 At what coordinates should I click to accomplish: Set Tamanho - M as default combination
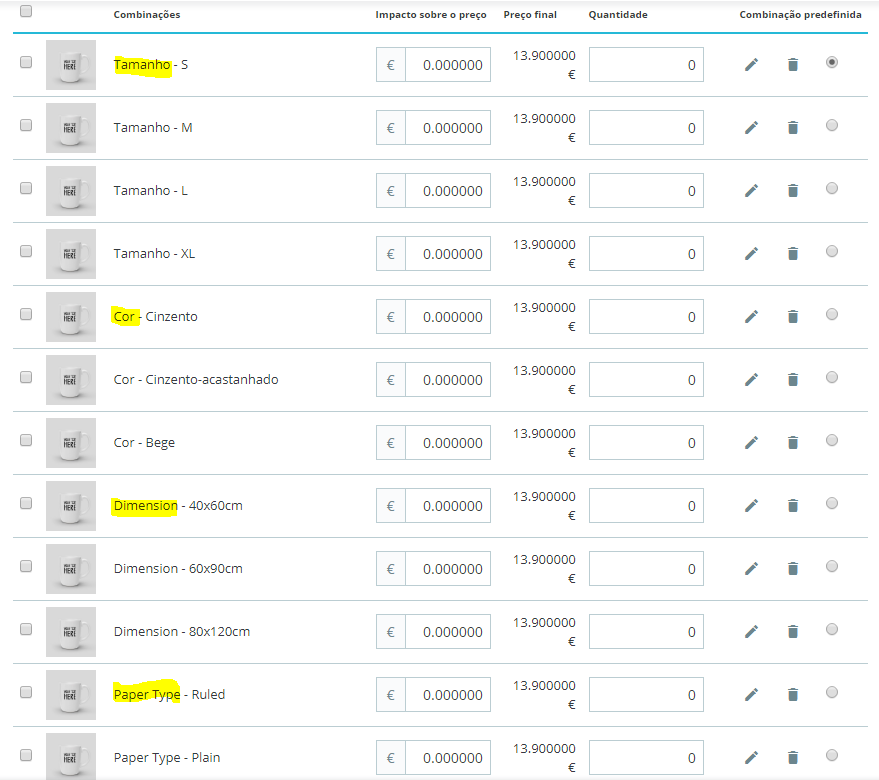coord(832,125)
